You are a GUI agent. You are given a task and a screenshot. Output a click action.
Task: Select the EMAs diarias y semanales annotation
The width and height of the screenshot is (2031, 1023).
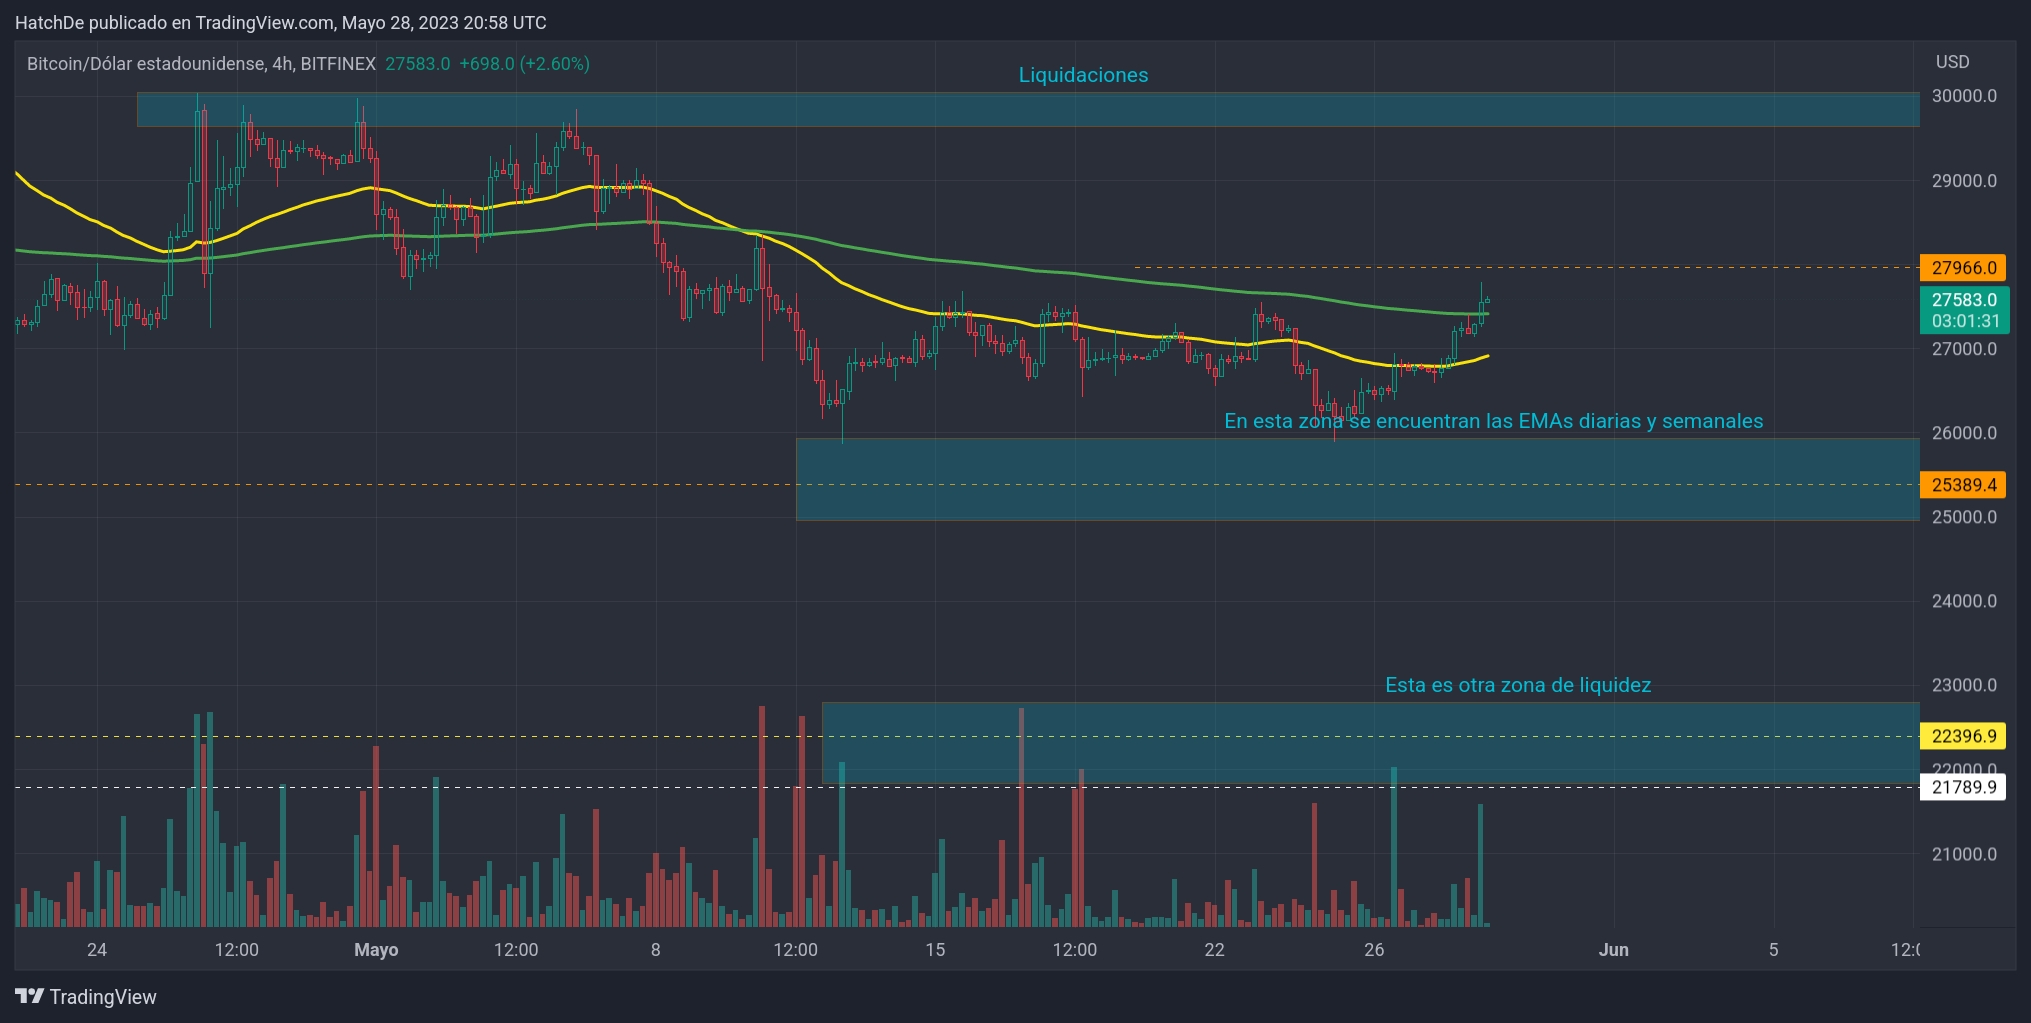coord(1493,421)
